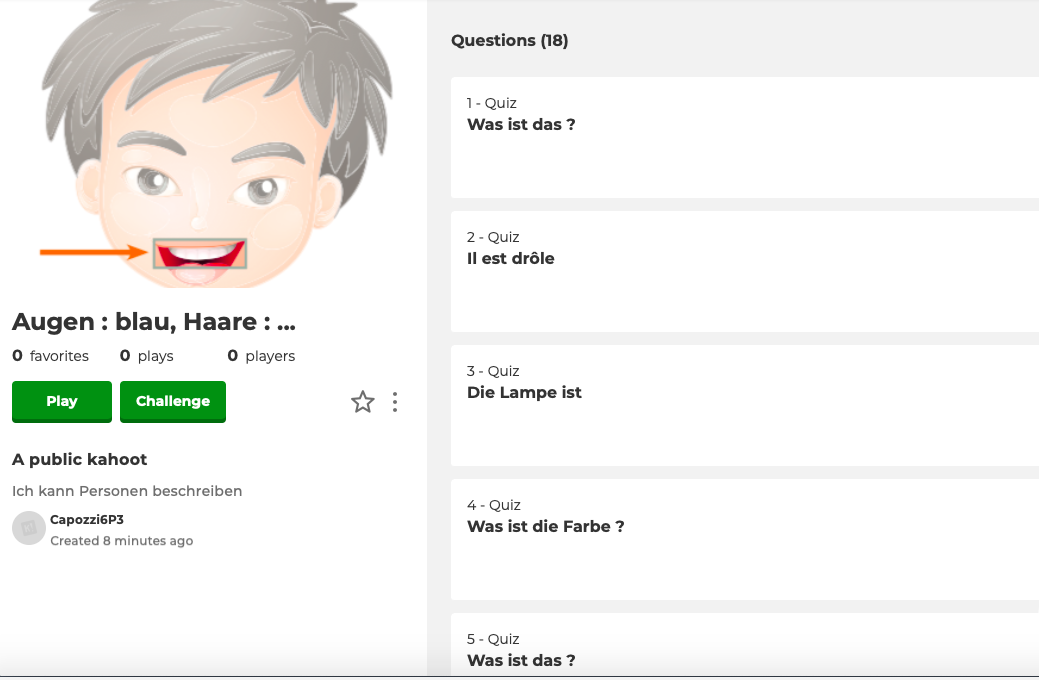Click the 'Created 8 minutes ago' timestamp

(x=121, y=541)
